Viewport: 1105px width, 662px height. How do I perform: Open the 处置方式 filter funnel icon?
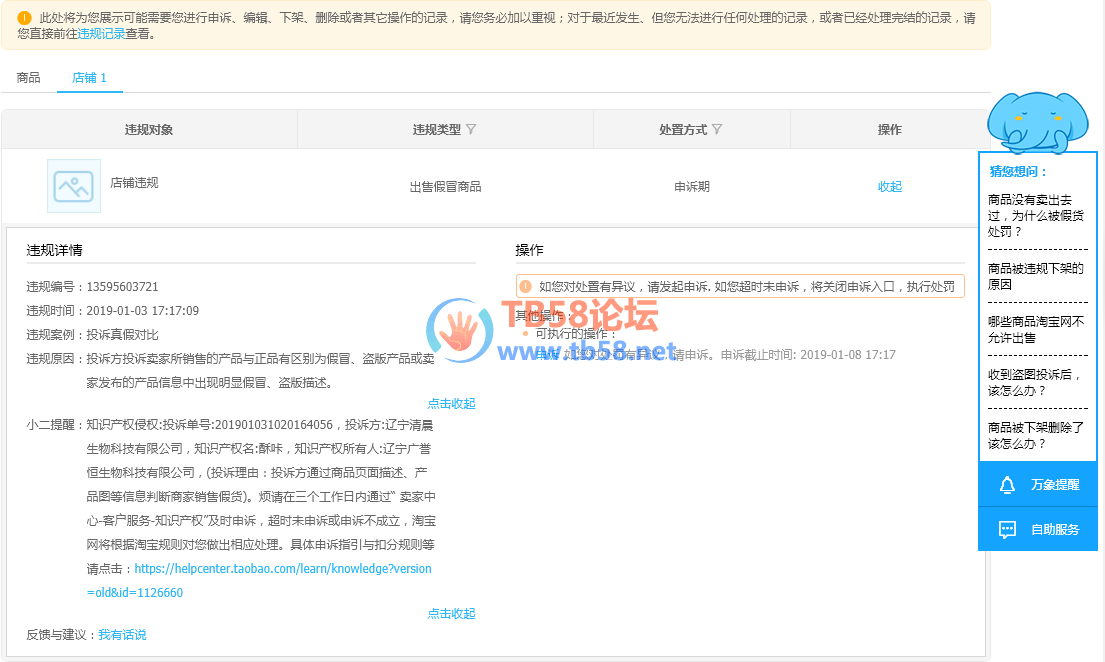(717, 129)
